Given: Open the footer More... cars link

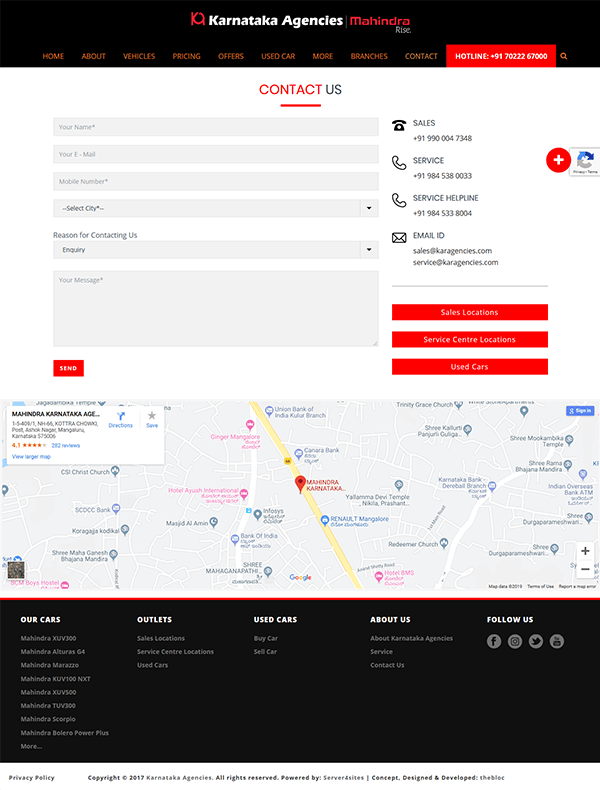Looking at the screenshot, I should tap(31, 746).
